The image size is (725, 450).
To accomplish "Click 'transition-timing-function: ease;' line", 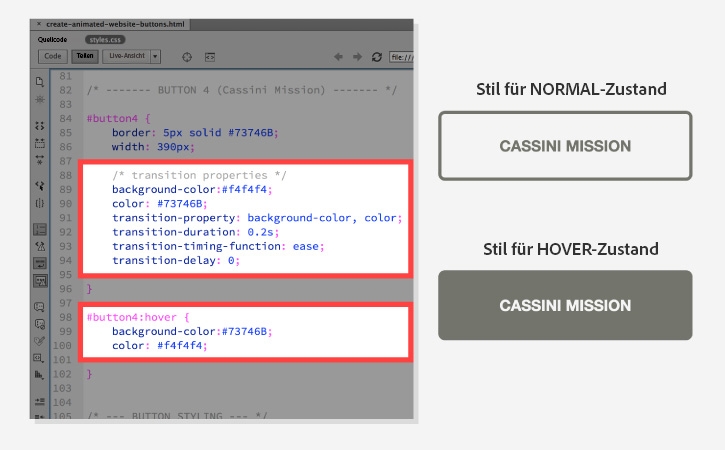I will pyautogui.click(x=218, y=246).
